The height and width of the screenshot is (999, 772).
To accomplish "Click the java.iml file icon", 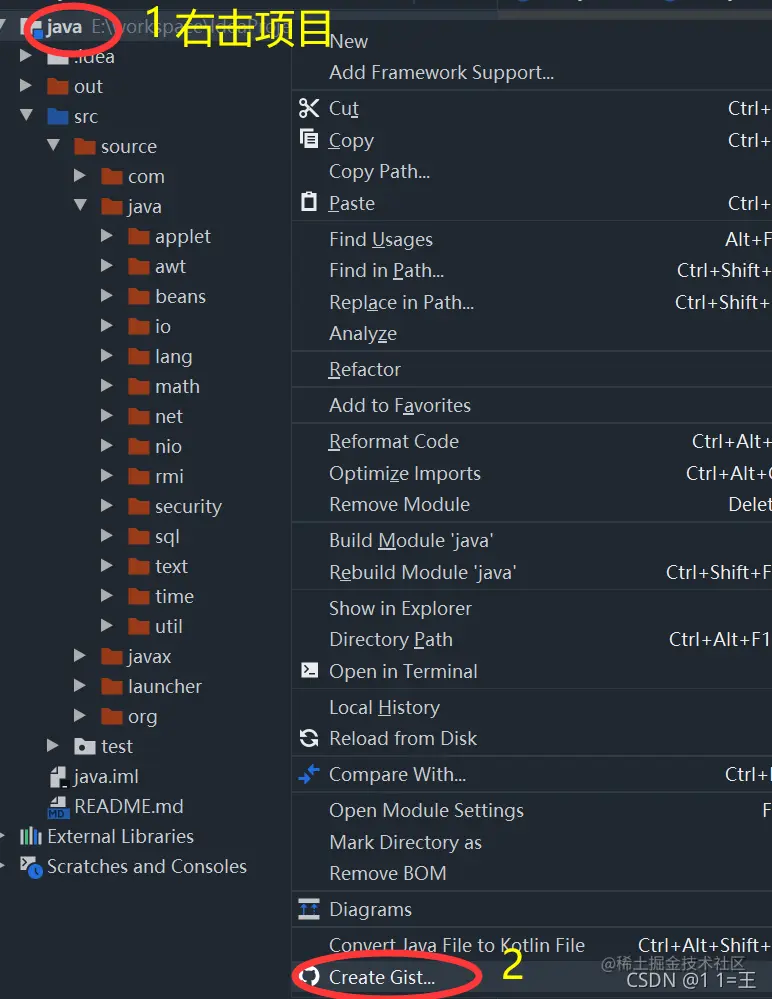I will click(59, 777).
